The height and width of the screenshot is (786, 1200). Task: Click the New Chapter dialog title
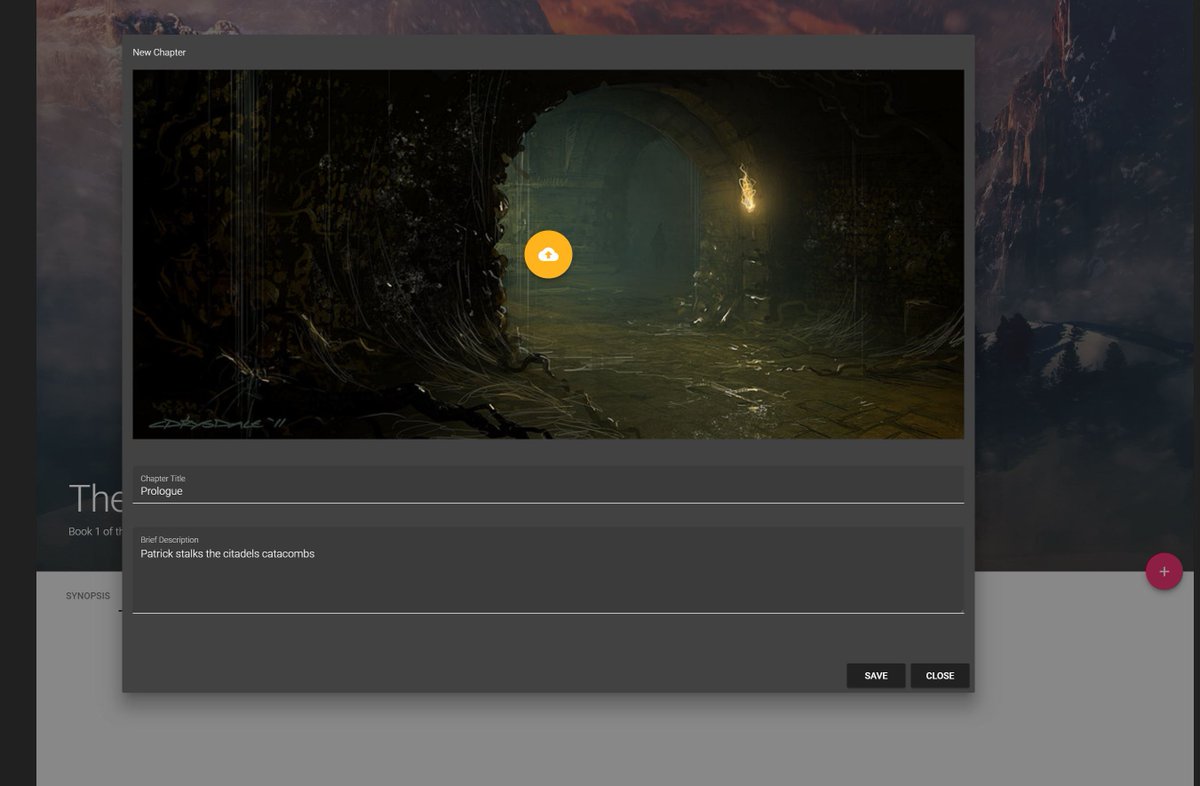point(159,52)
